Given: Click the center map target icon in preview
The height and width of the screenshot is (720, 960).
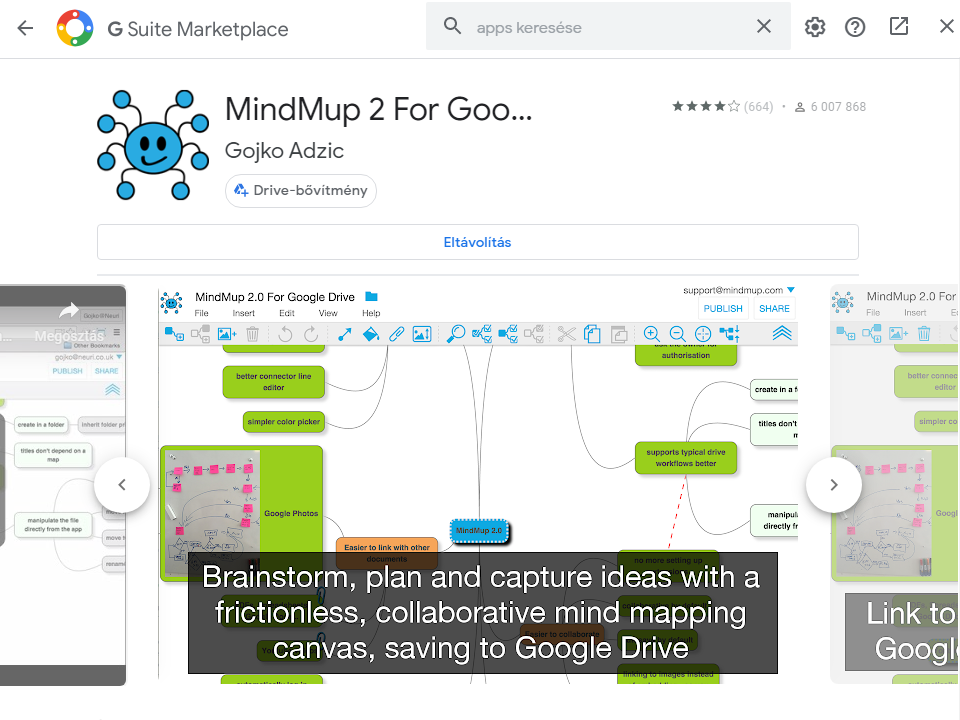Looking at the screenshot, I should point(703,334).
